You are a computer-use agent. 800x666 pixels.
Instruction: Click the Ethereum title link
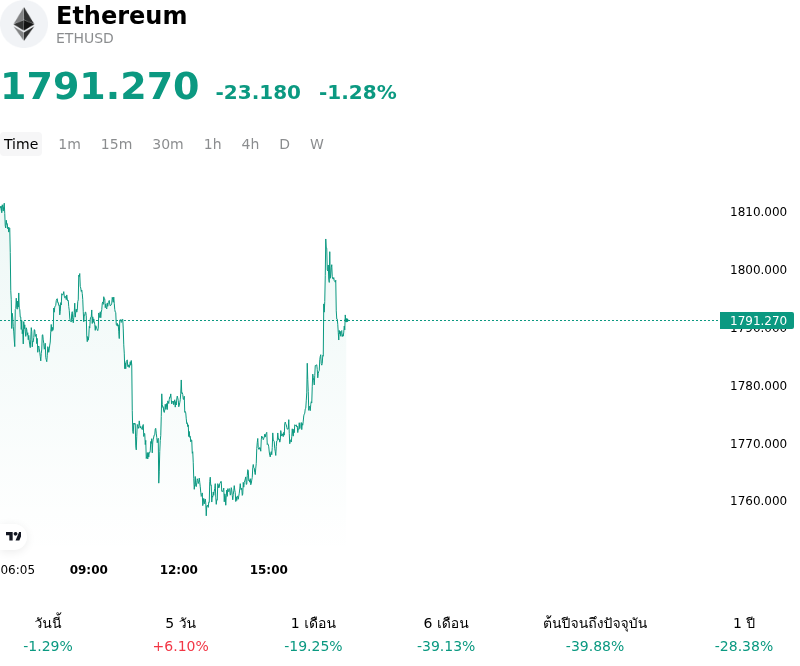pyautogui.click(x=121, y=15)
